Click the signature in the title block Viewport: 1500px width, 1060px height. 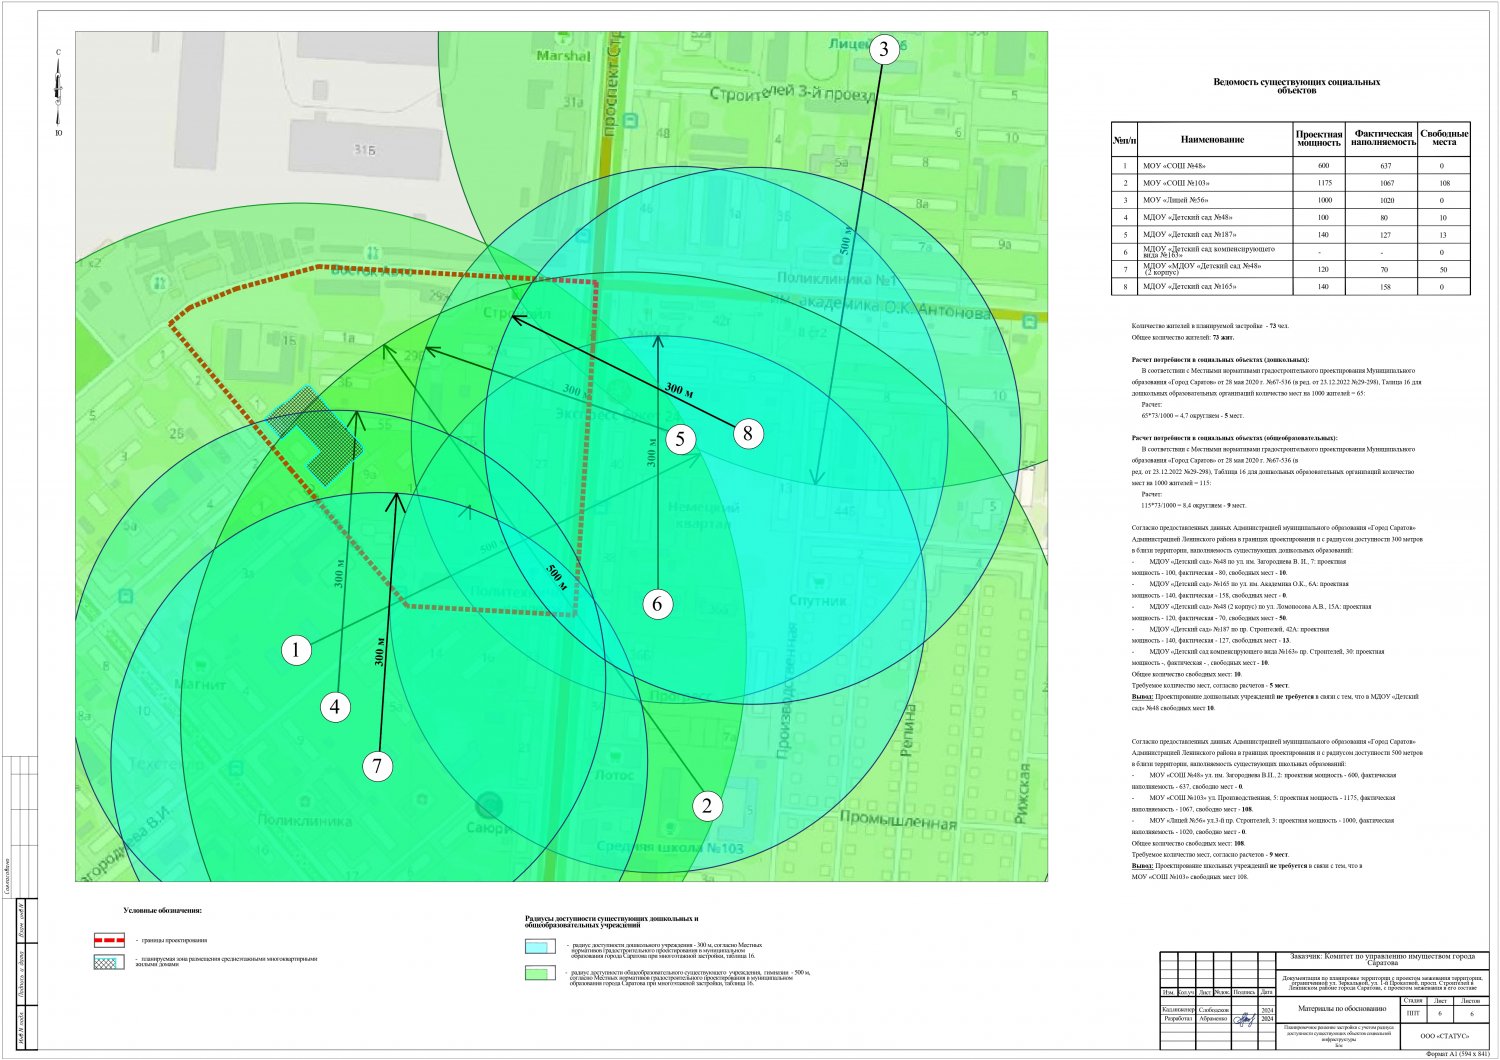pos(1243,1020)
